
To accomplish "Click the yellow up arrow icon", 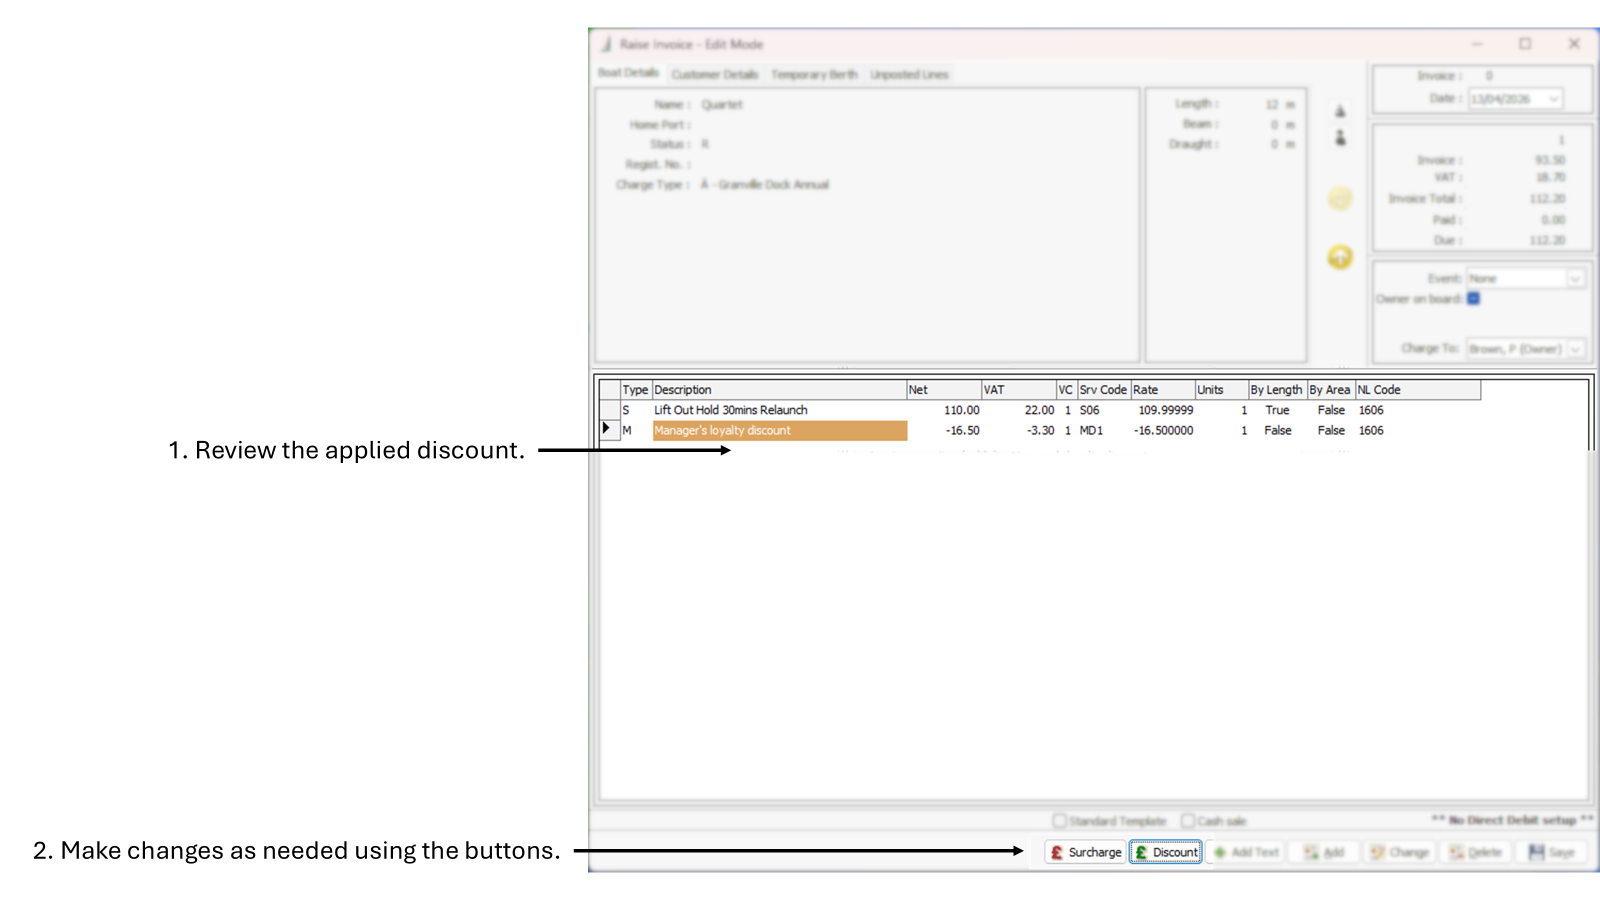I will (1340, 257).
